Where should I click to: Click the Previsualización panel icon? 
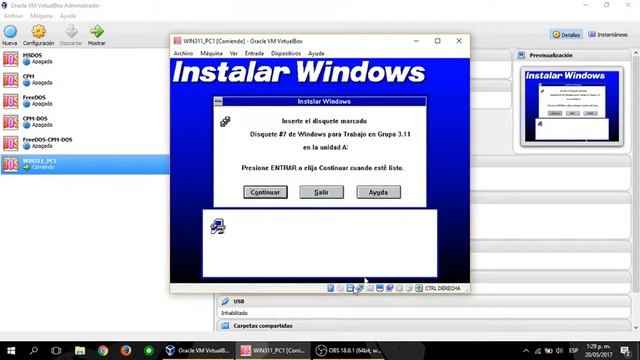[x=521, y=55]
